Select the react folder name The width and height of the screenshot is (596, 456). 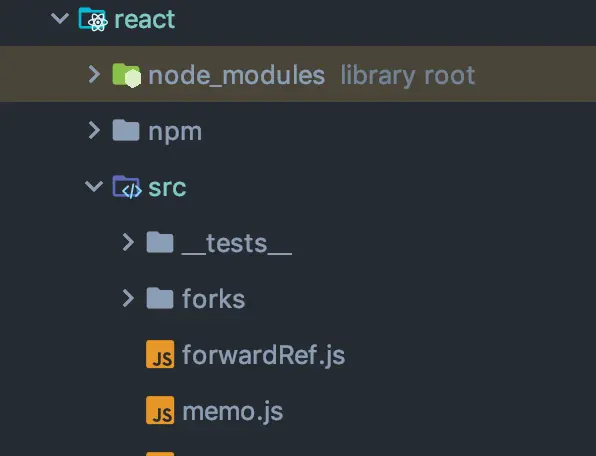tap(144, 20)
